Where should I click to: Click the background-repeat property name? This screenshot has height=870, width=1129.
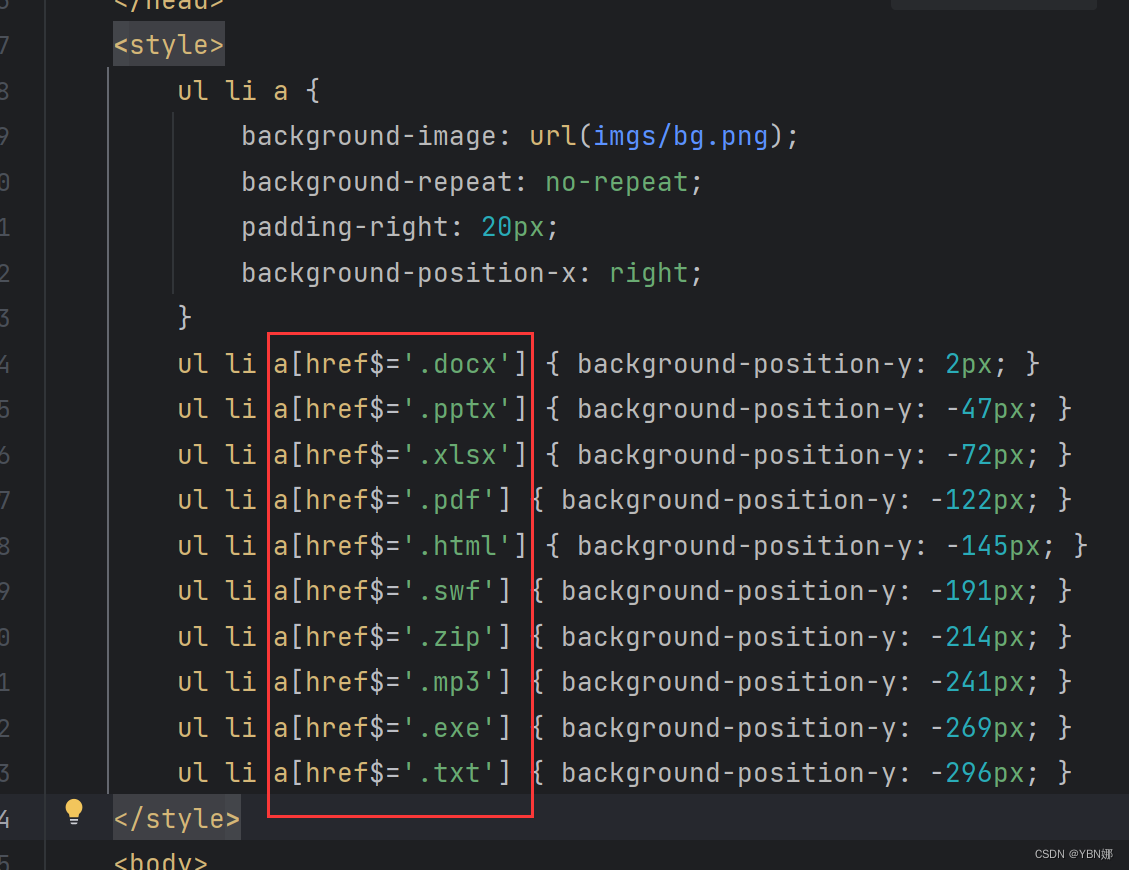click(376, 181)
